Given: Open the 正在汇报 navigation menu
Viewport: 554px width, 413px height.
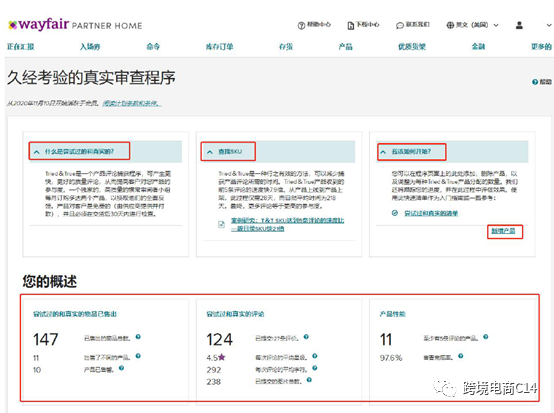Looking at the screenshot, I should pos(20,47).
